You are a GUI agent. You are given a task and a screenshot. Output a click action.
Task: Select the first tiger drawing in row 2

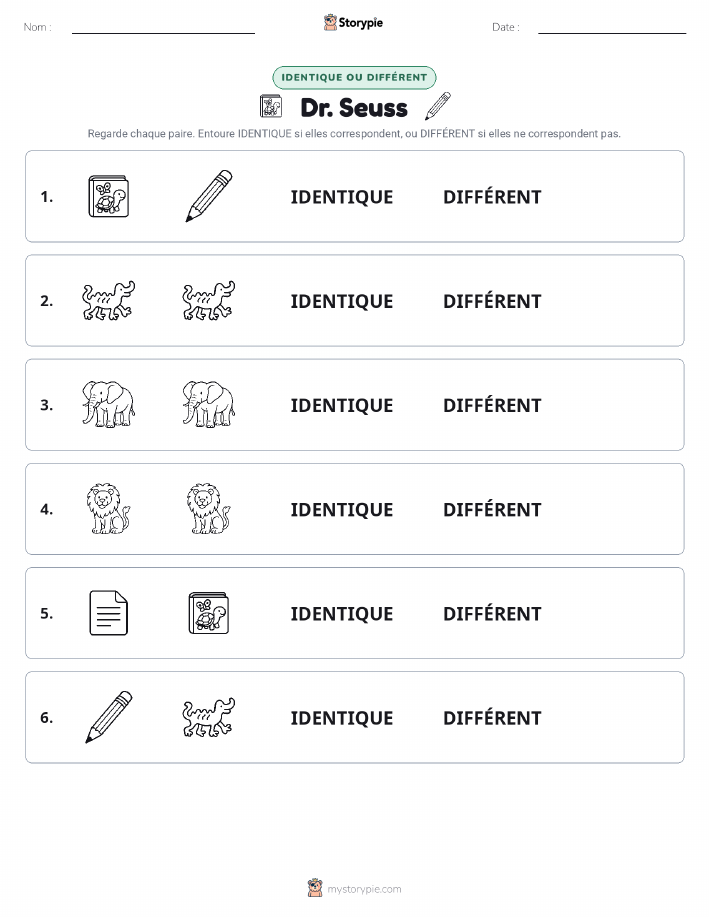(108, 301)
